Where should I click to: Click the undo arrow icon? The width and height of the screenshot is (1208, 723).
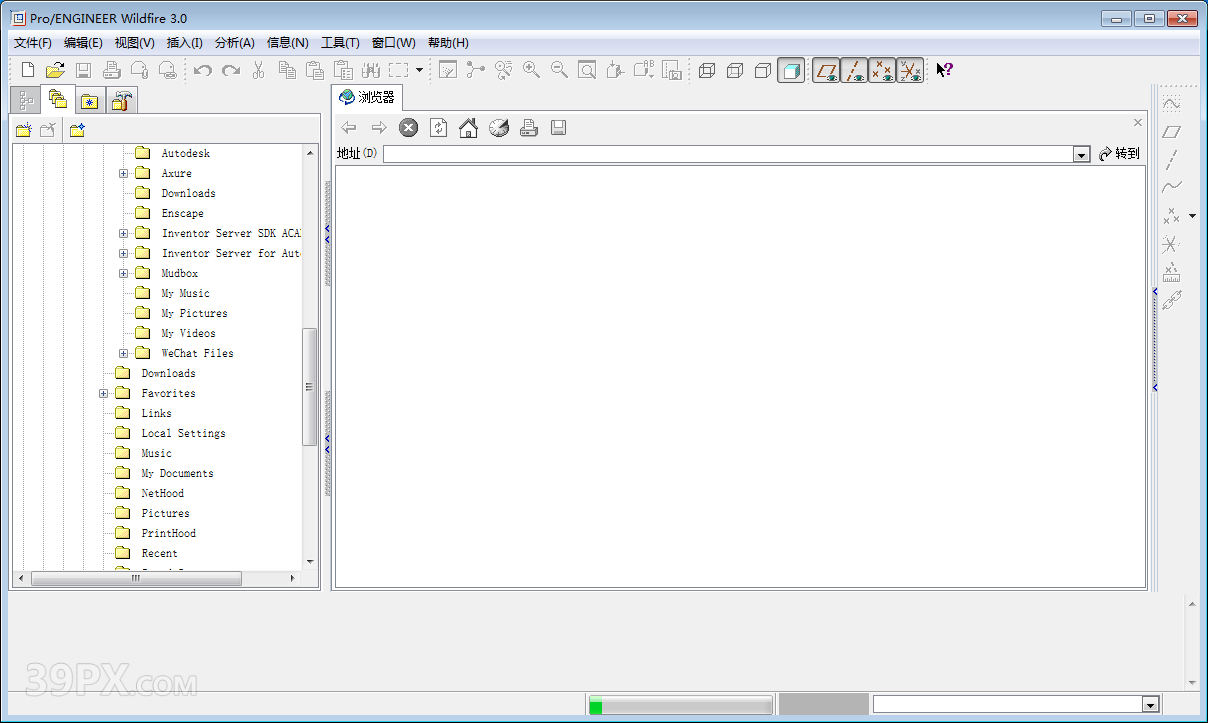point(203,70)
